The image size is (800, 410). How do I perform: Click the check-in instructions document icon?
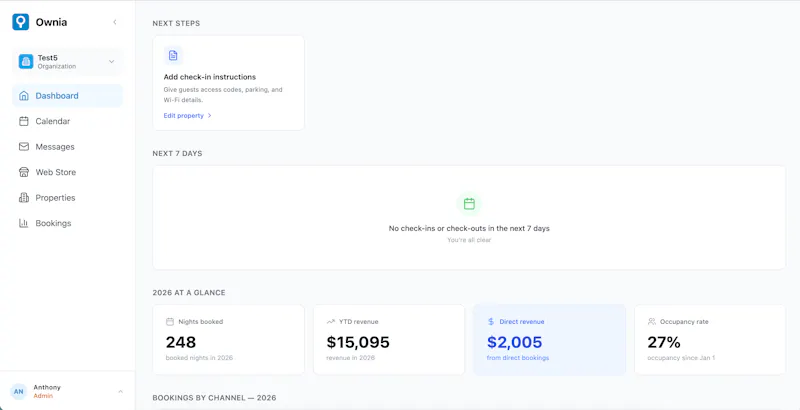coord(173,55)
